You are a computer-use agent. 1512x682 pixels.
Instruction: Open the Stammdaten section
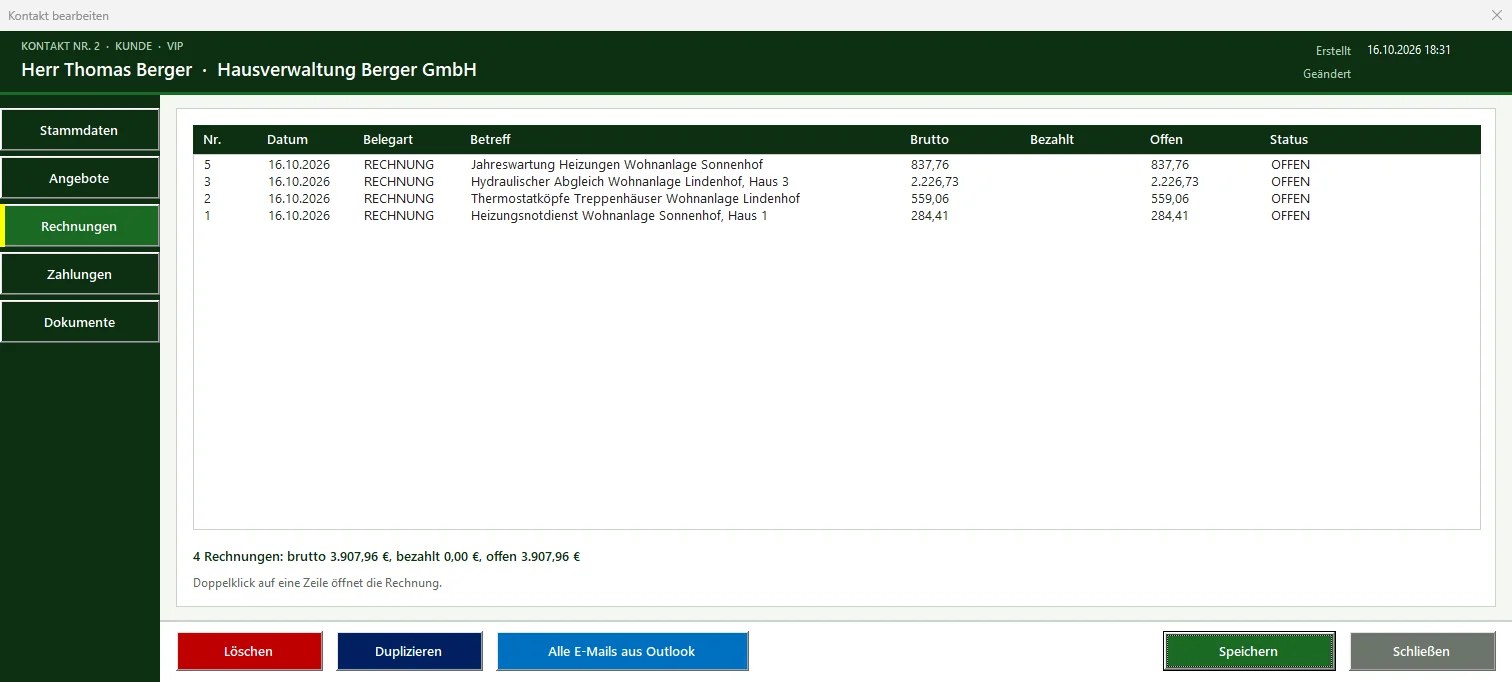[79, 130]
